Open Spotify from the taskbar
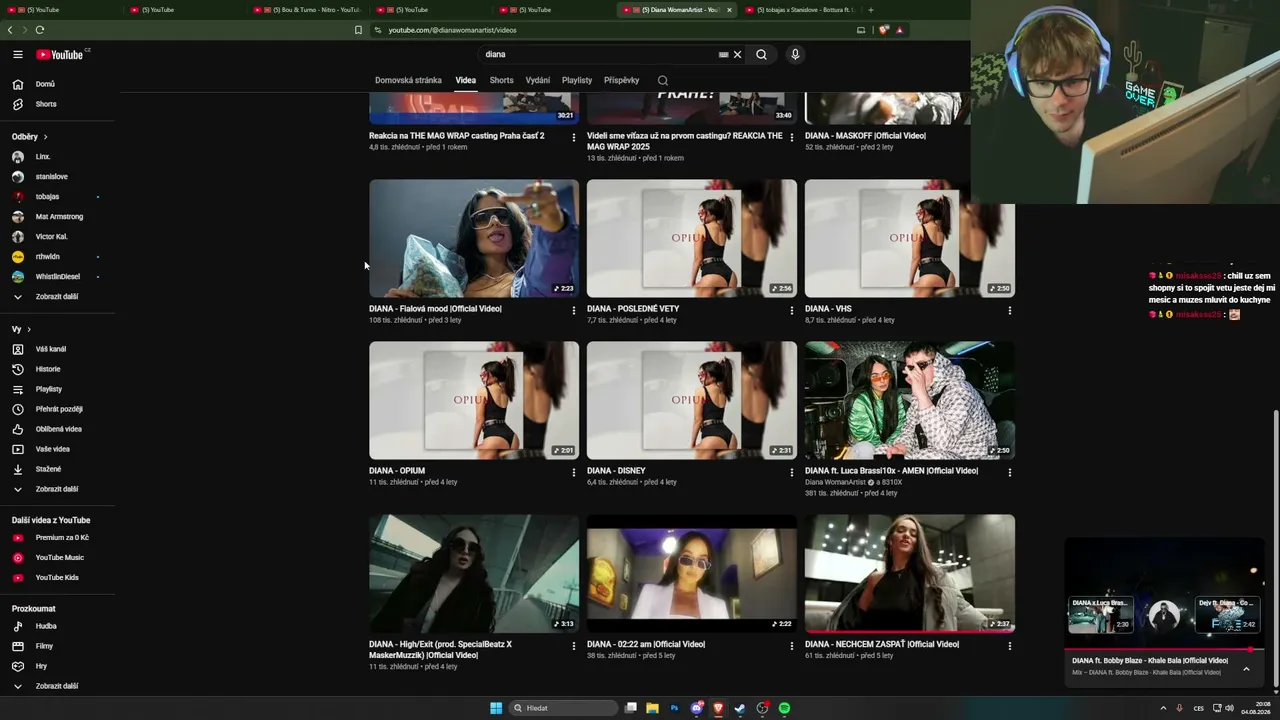The width and height of the screenshot is (1280, 720). pos(784,708)
